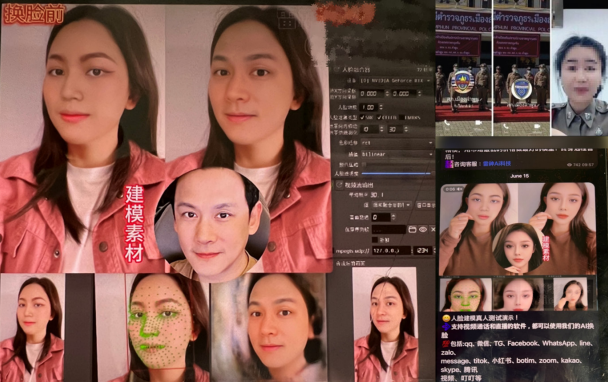This screenshot has width=608, height=382.
Task: Clear save sequence path with X icon
Action: (433, 230)
